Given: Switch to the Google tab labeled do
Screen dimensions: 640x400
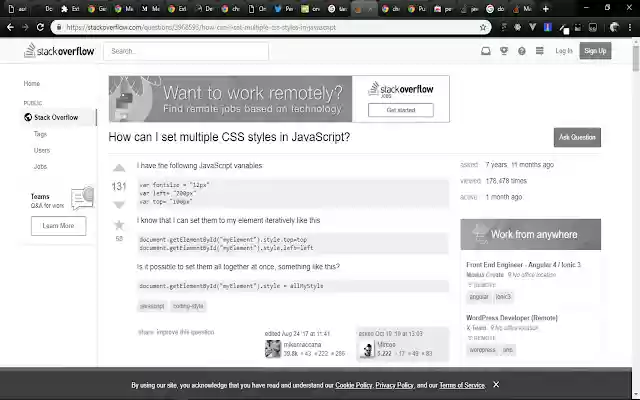Looking at the screenshot, I should click(x=495, y=8).
